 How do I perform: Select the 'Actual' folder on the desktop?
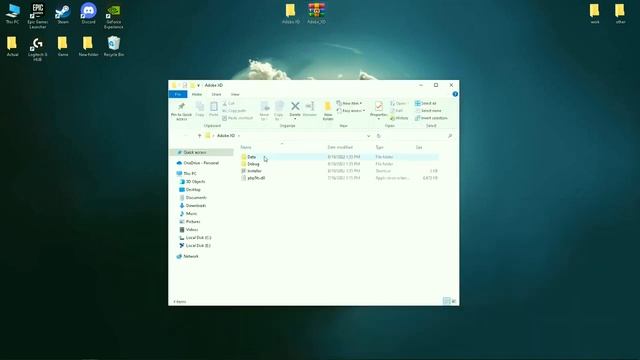pos(12,46)
